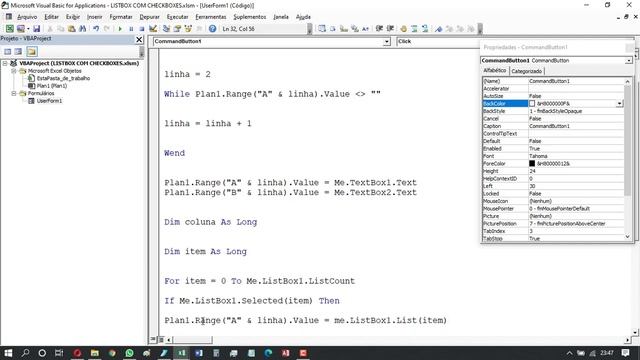The width and height of the screenshot is (640, 360).
Task: Select EstaPasta_de_trabalho in project tree
Action: click(63, 78)
